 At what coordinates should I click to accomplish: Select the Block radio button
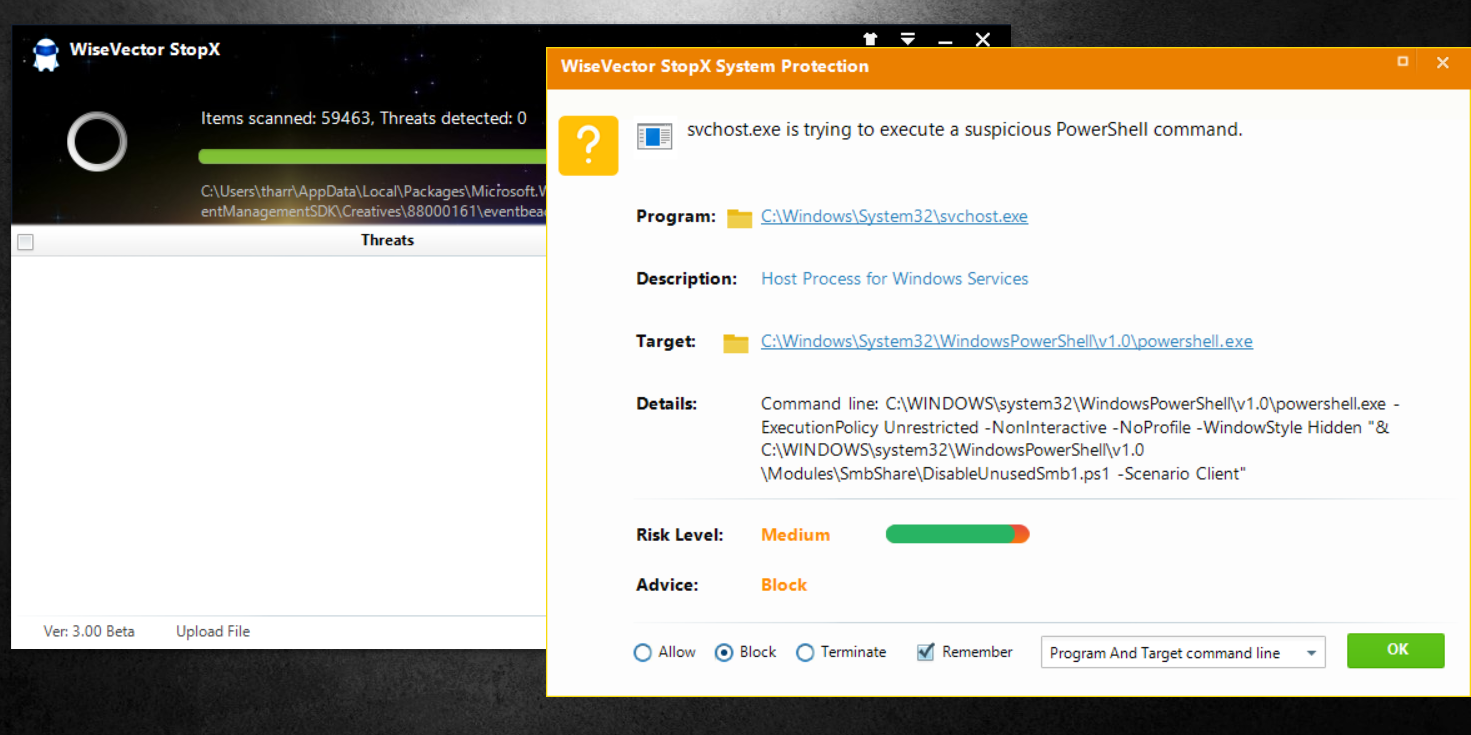[x=724, y=653]
